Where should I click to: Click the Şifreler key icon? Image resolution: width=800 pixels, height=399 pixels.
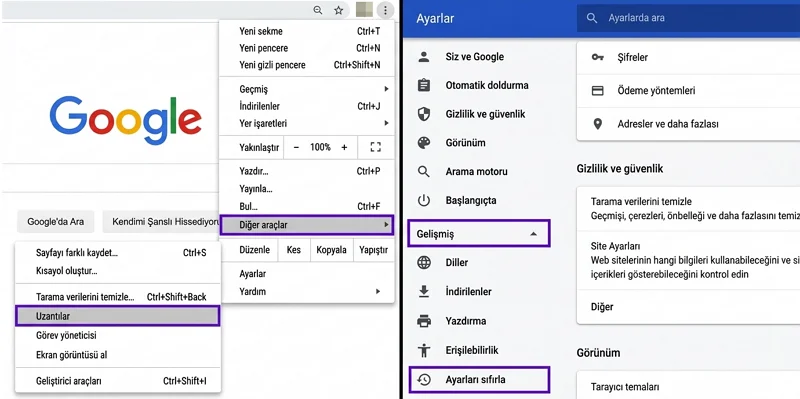point(597,57)
